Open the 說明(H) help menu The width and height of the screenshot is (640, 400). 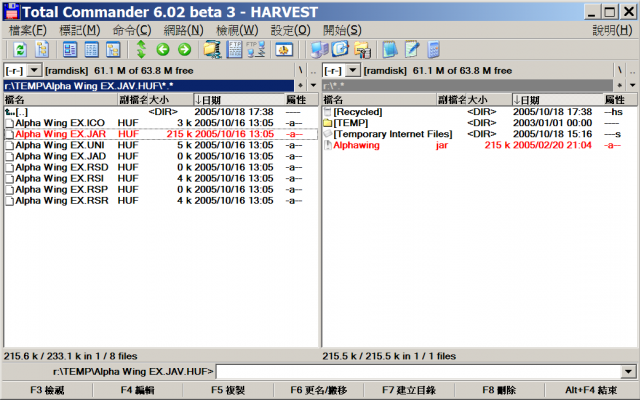612,30
